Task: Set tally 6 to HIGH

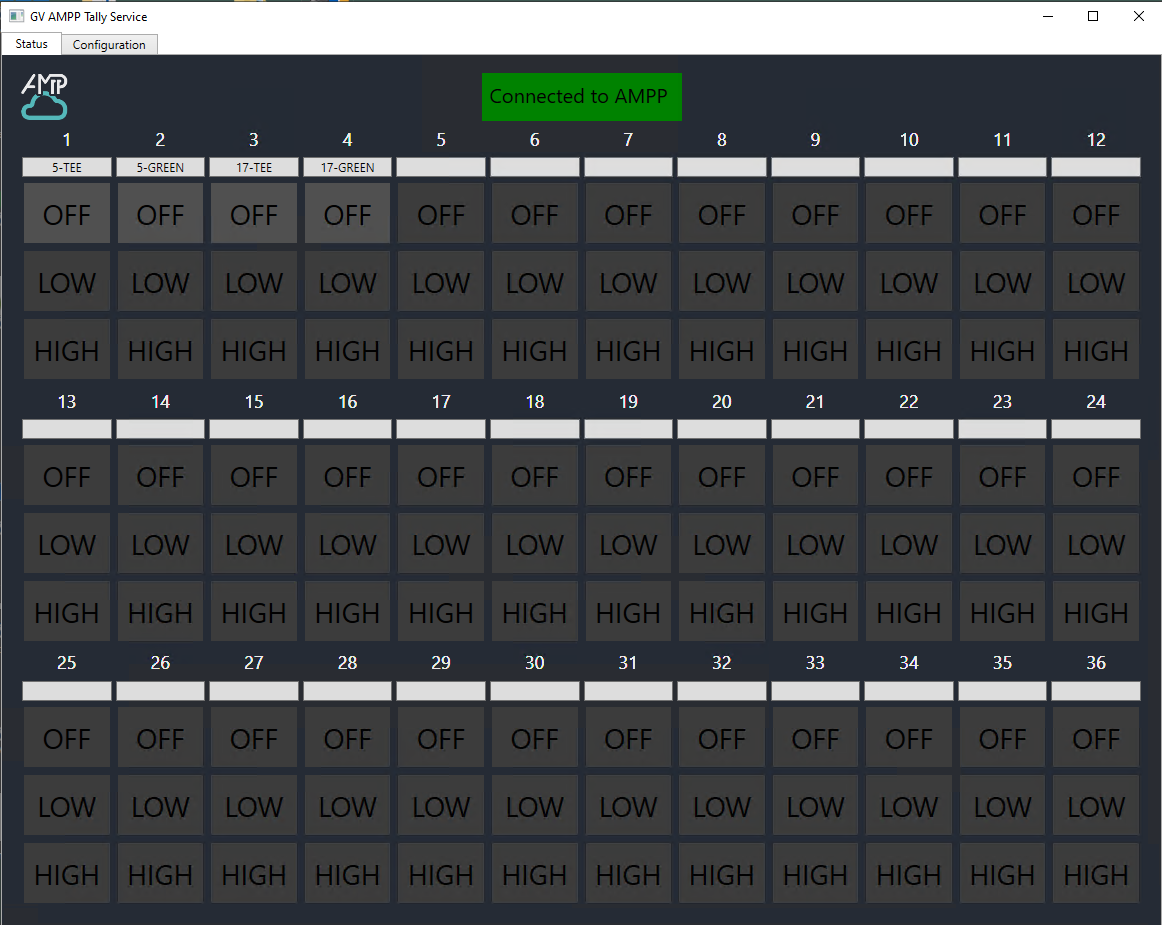Action: [534, 349]
